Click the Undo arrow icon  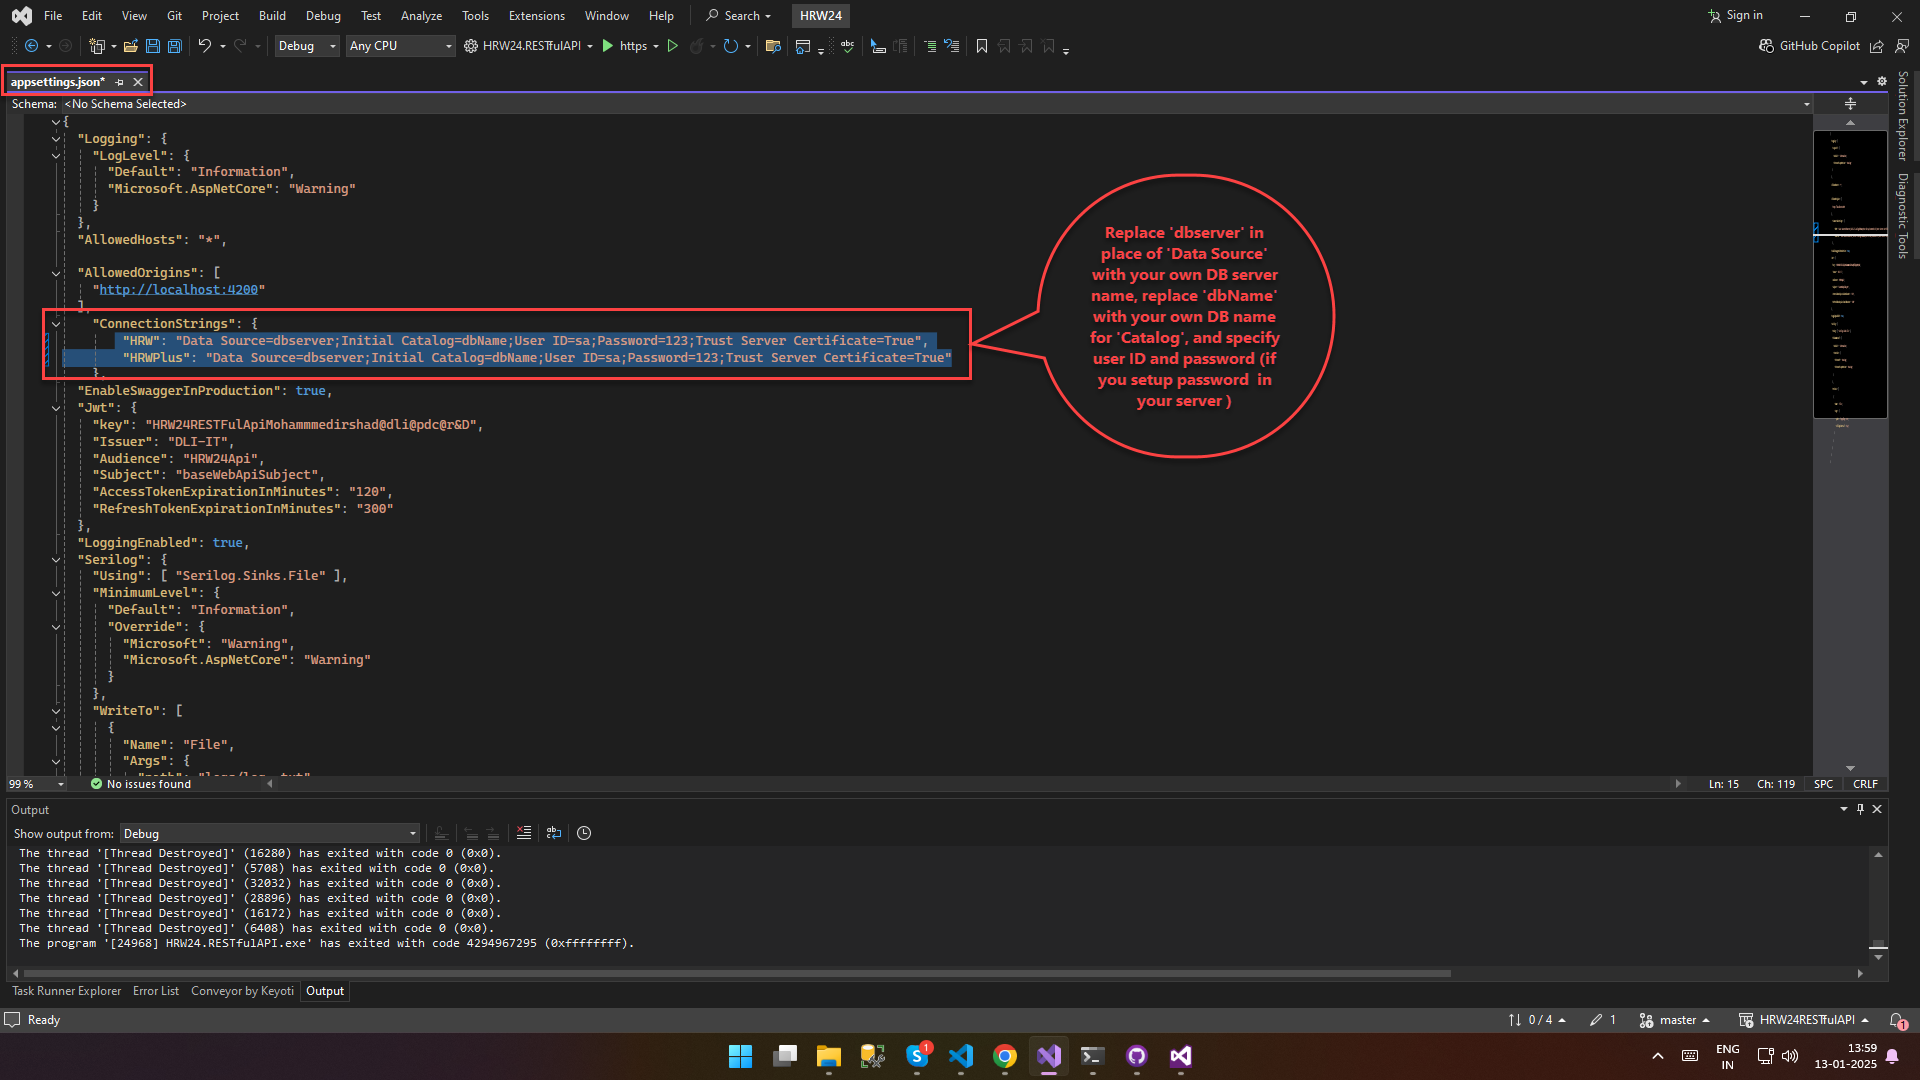(x=204, y=46)
